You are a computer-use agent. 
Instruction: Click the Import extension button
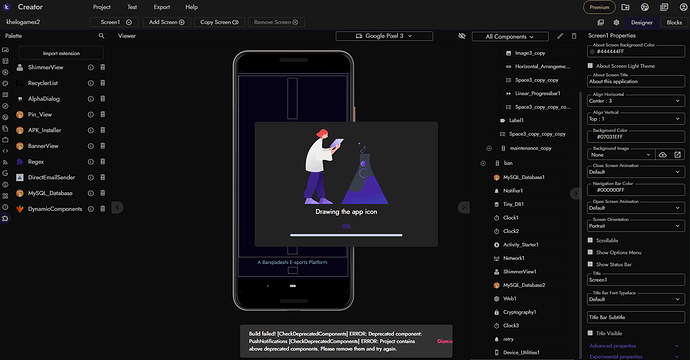[x=61, y=53]
